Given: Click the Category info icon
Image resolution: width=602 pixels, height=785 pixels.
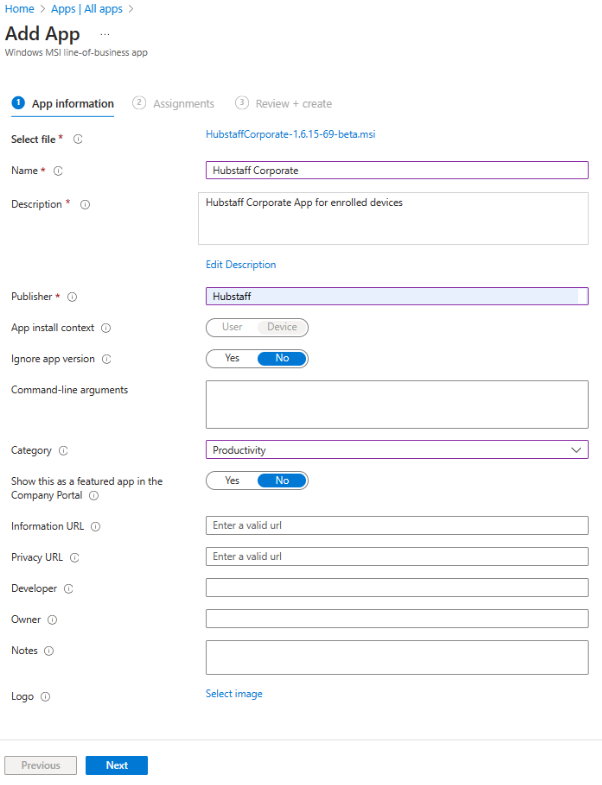Looking at the screenshot, I should pyautogui.click(x=63, y=451).
